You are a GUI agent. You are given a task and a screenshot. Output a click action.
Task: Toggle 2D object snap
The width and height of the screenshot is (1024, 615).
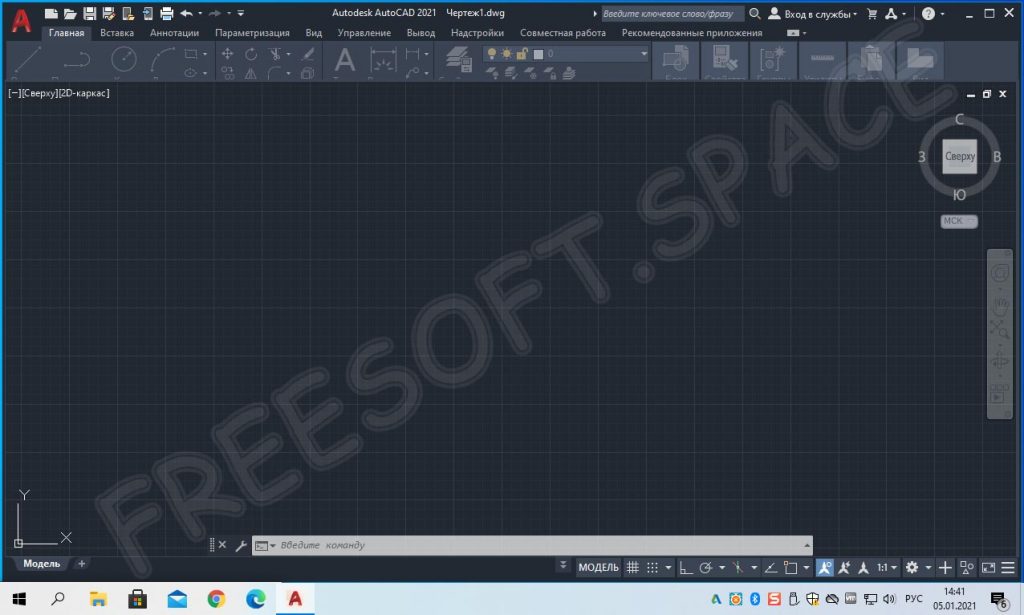point(790,567)
